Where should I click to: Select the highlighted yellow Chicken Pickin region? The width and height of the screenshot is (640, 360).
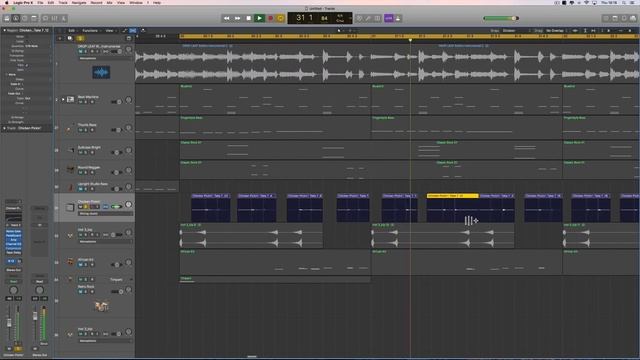452,196
